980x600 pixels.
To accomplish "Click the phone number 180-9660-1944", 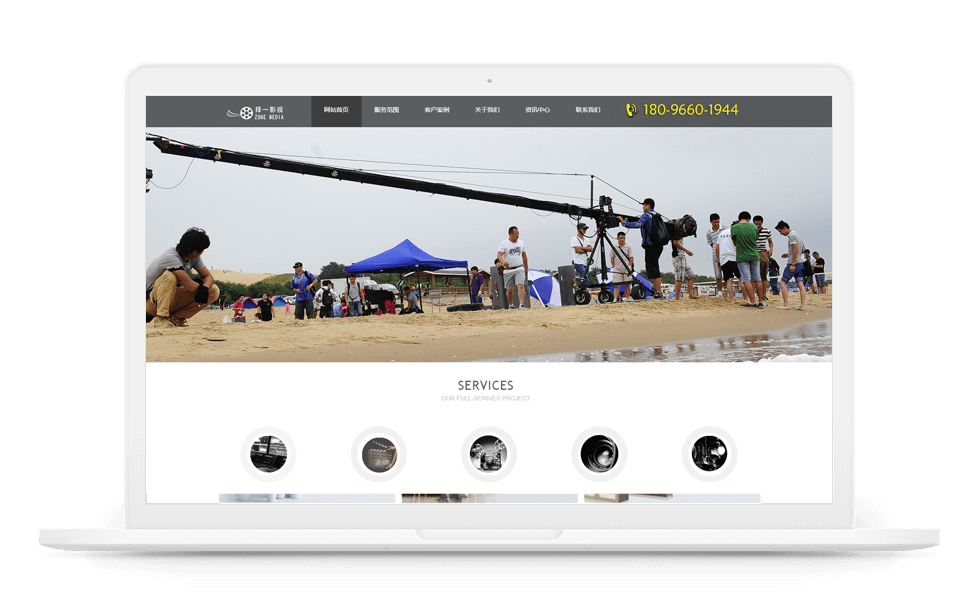I will tap(690, 110).
